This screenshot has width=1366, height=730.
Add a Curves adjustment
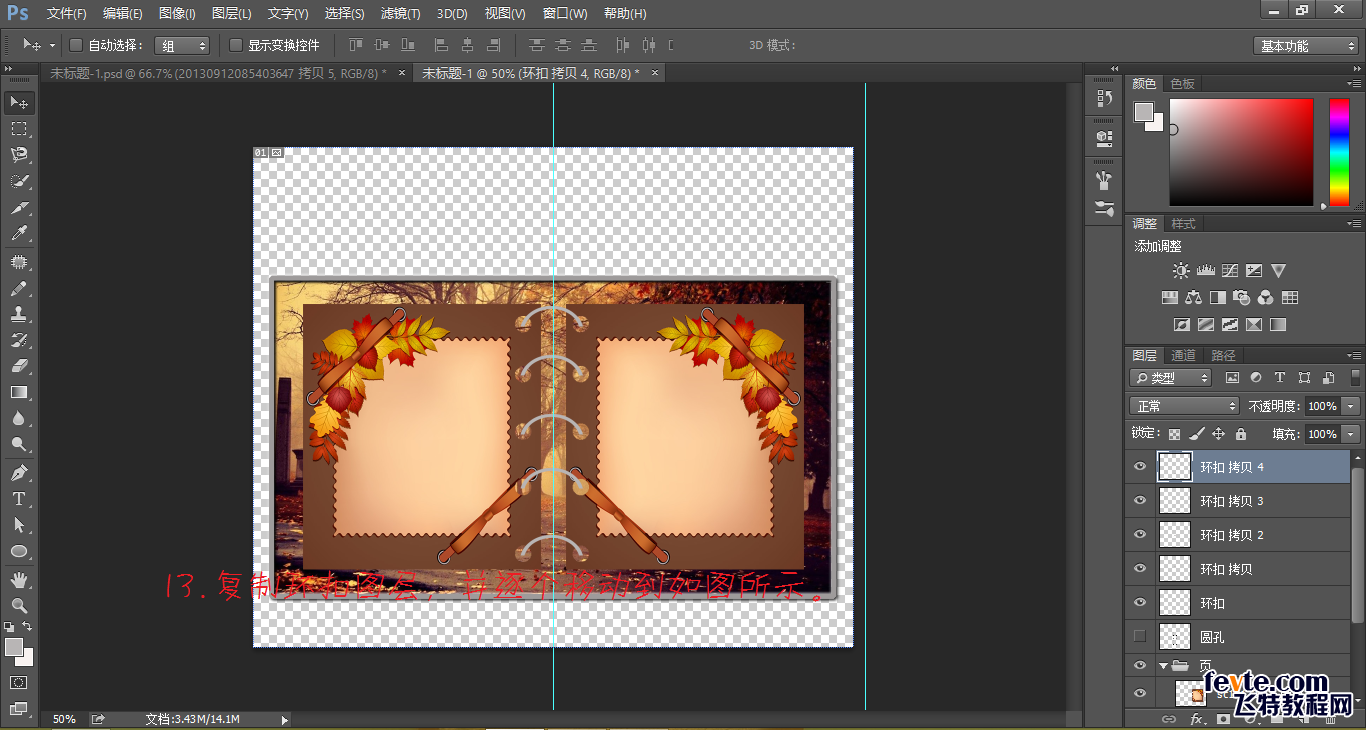tap(1230, 271)
